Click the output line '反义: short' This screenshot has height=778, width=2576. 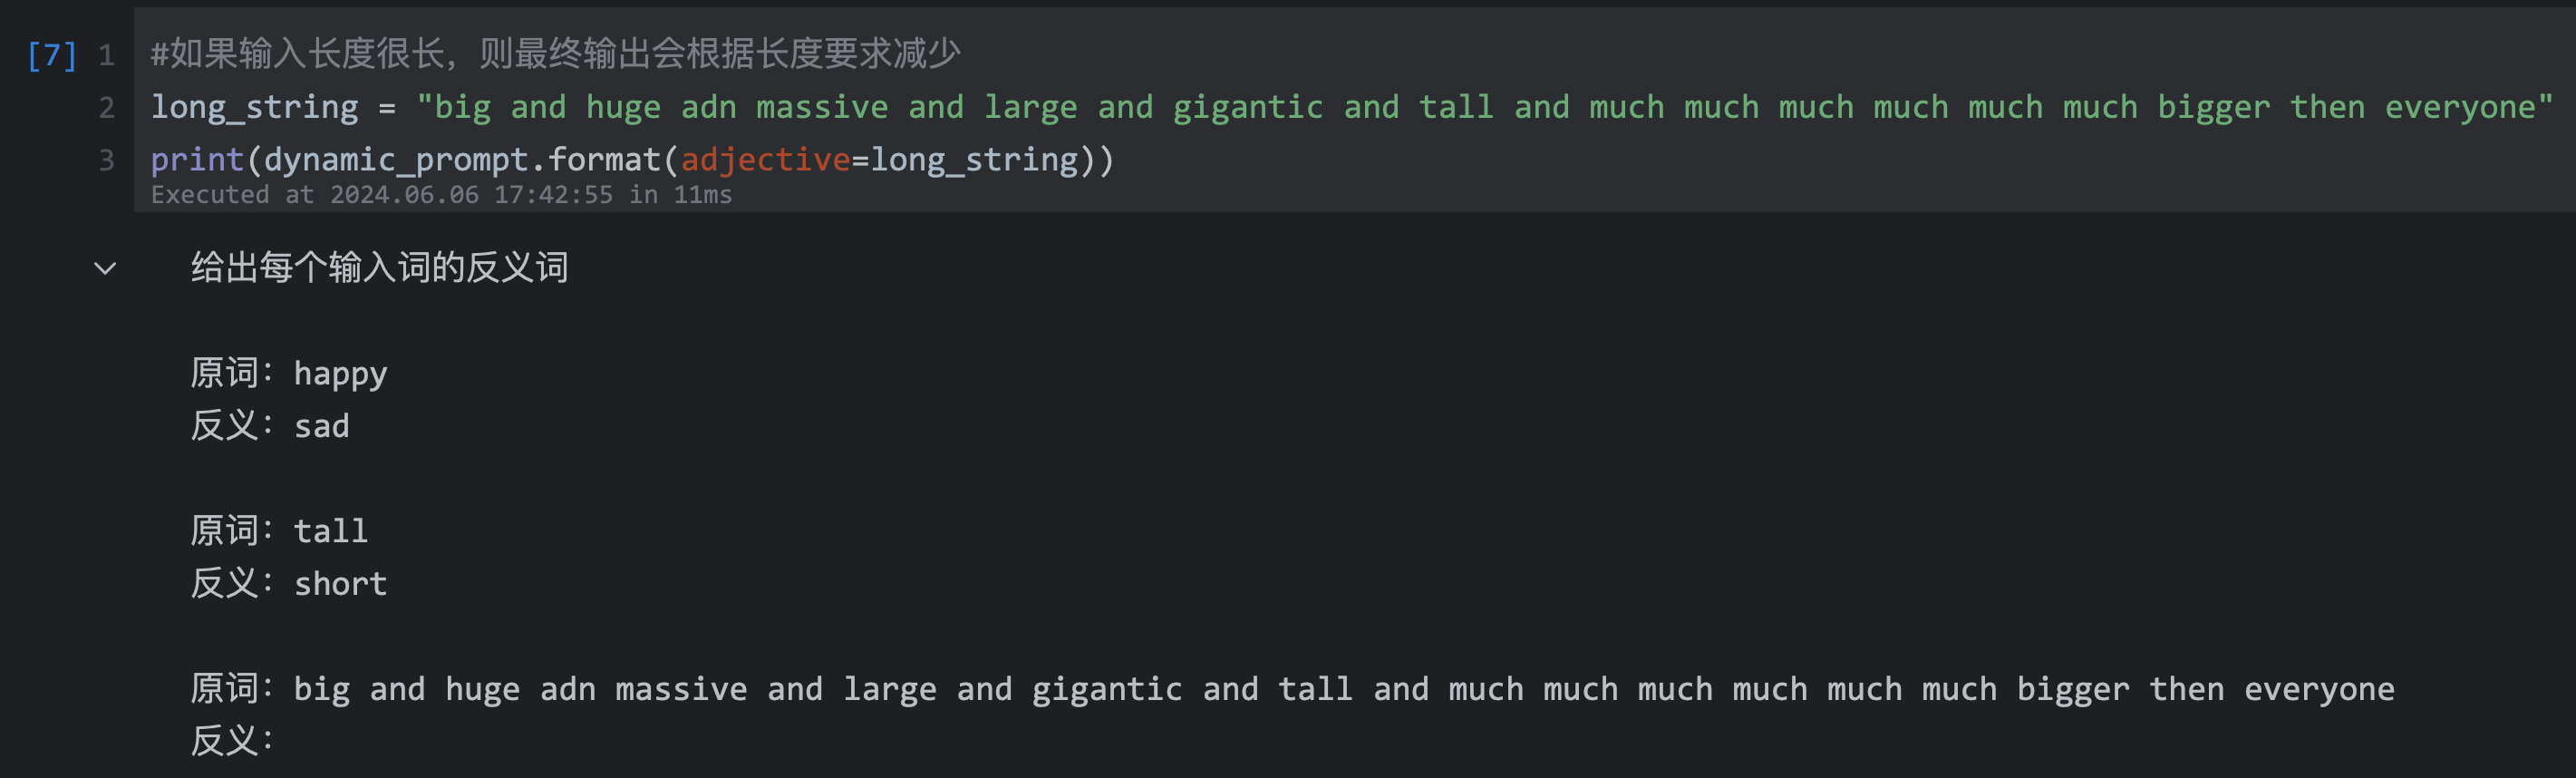289,584
